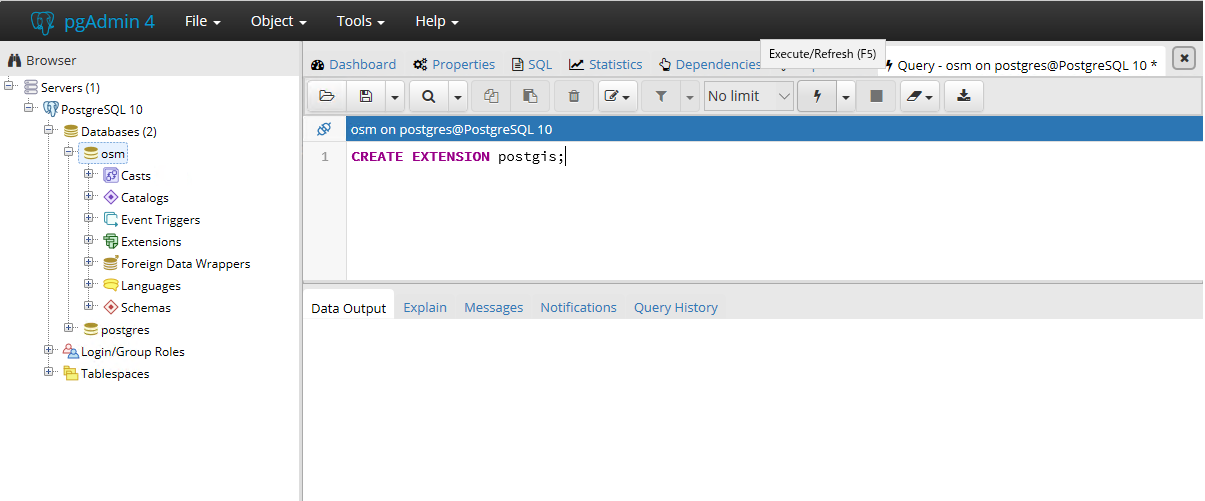
Task: Click the Save file icon
Action: tap(366, 96)
